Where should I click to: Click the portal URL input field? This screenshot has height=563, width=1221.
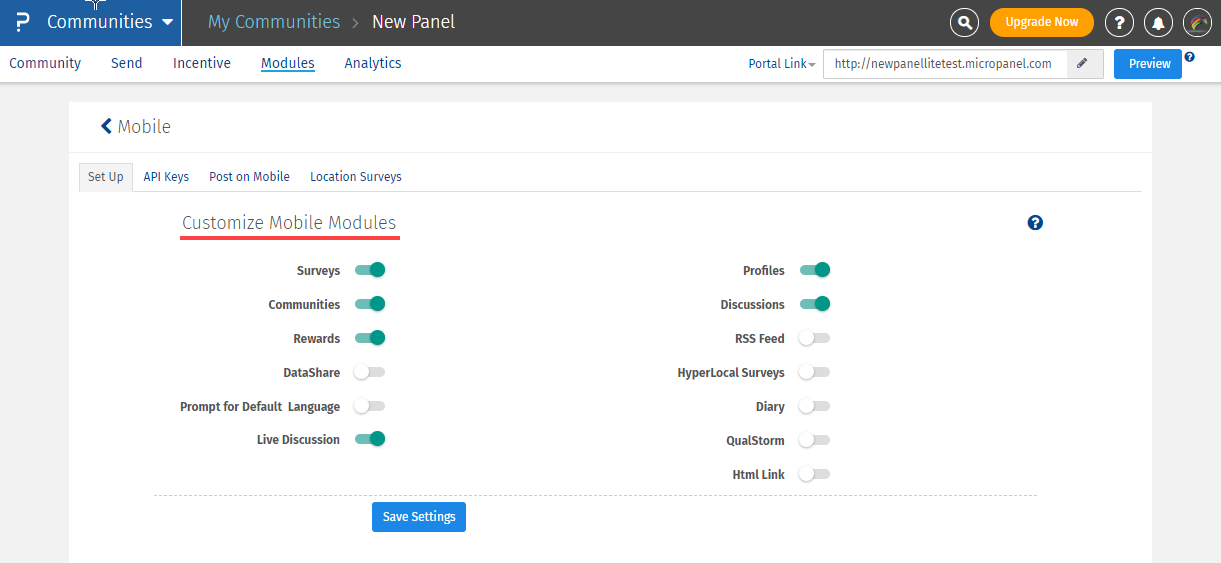(944, 64)
